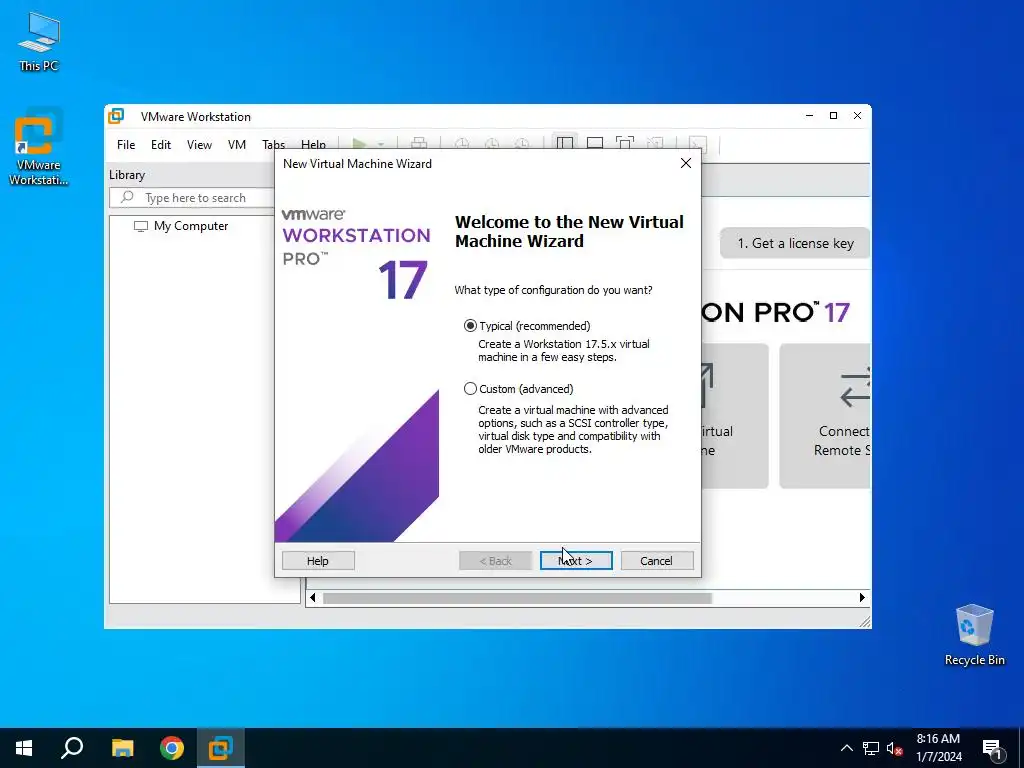1024x768 pixels.
Task: Open File Explorer from the taskbar
Action: click(x=122, y=748)
